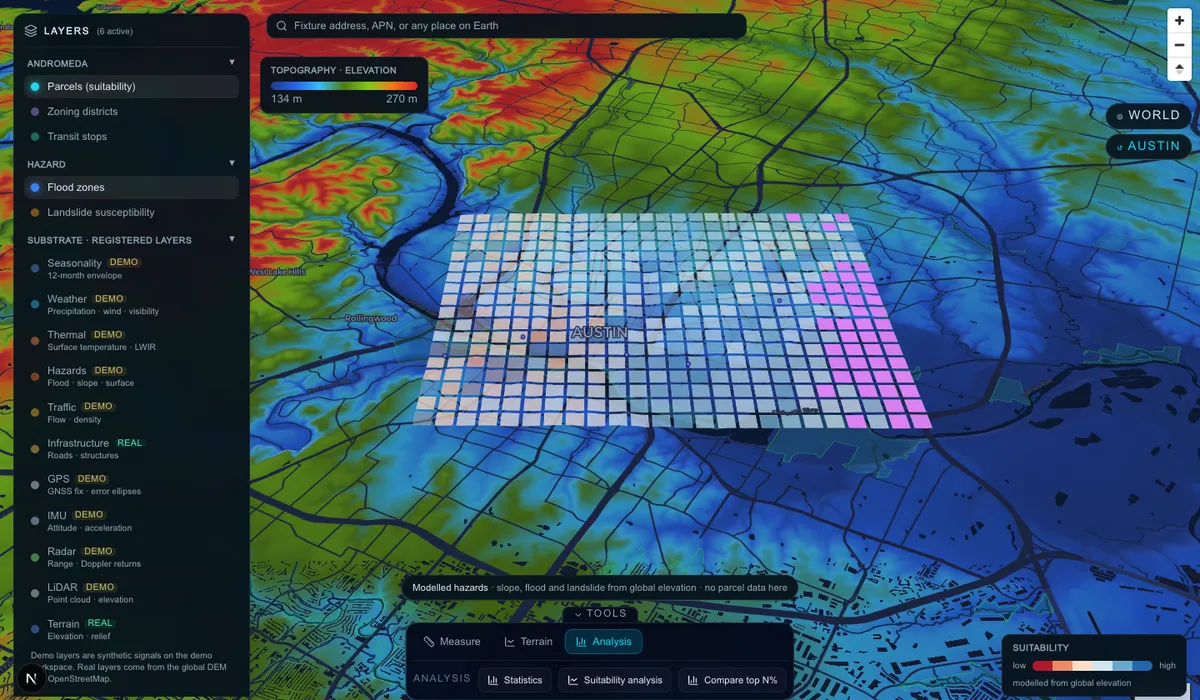This screenshot has height=700, width=1200.
Task: Click the topography elevation gradient bar
Action: click(x=344, y=86)
